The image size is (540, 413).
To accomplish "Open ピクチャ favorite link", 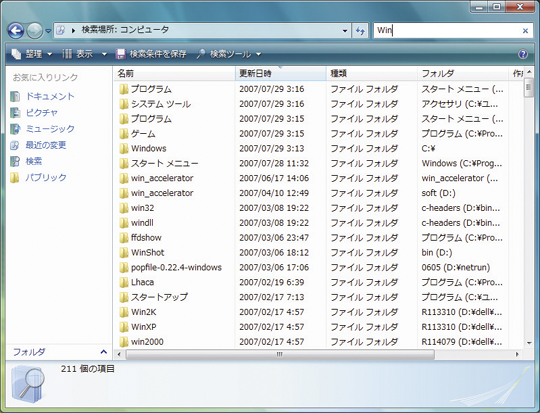I will [42, 112].
